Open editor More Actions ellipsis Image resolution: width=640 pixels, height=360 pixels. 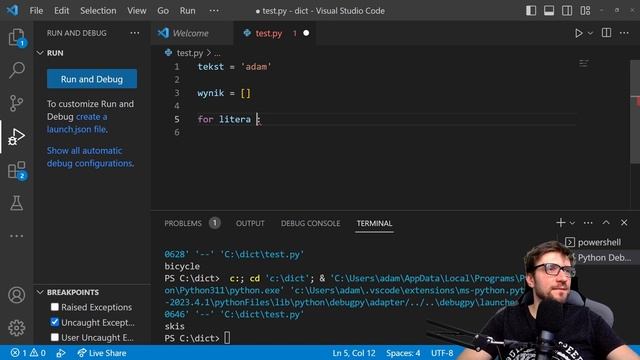tap(624, 33)
